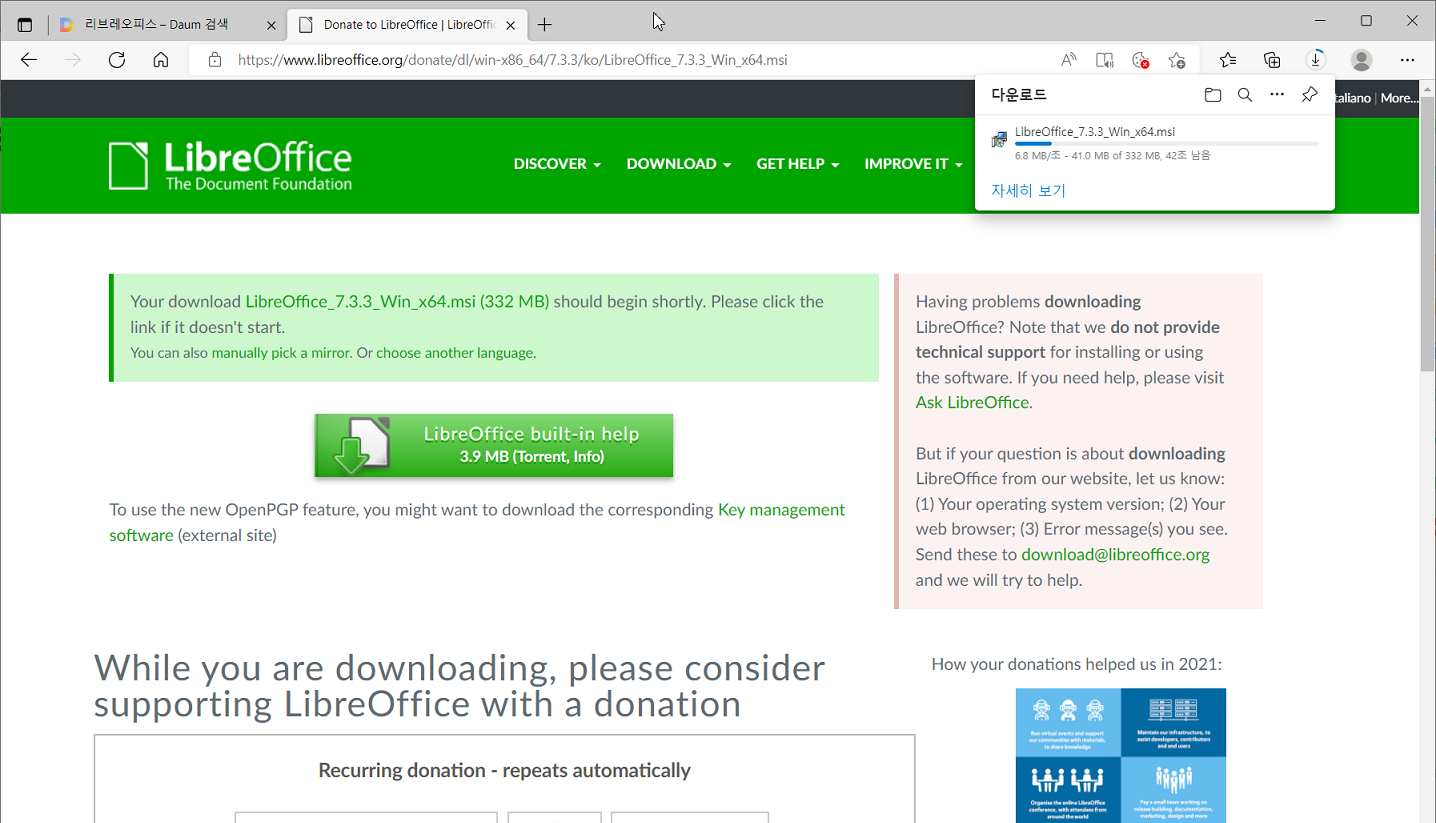This screenshot has height=823, width=1436.
Task: Search downloads with magnifier icon
Action: point(1245,95)
